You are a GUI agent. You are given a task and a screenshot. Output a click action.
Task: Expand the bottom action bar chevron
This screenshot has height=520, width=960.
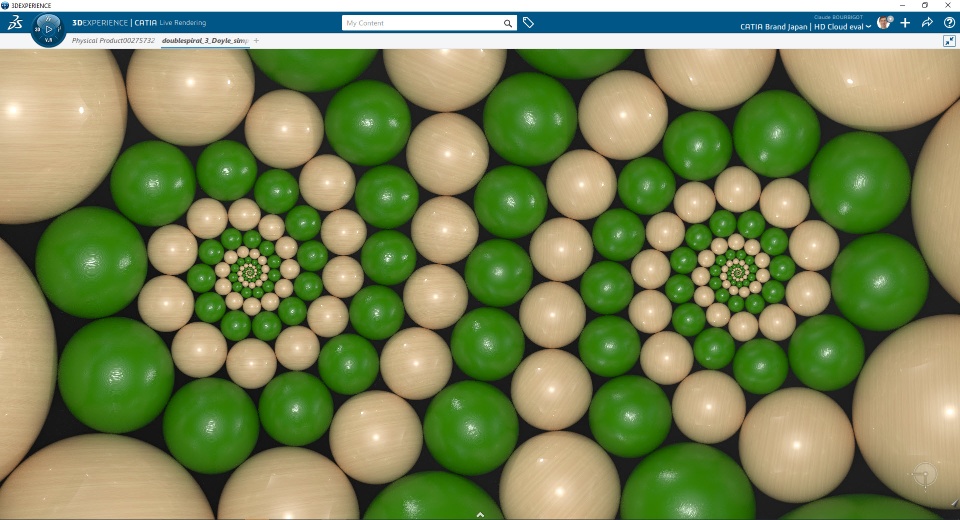(480, 515)
